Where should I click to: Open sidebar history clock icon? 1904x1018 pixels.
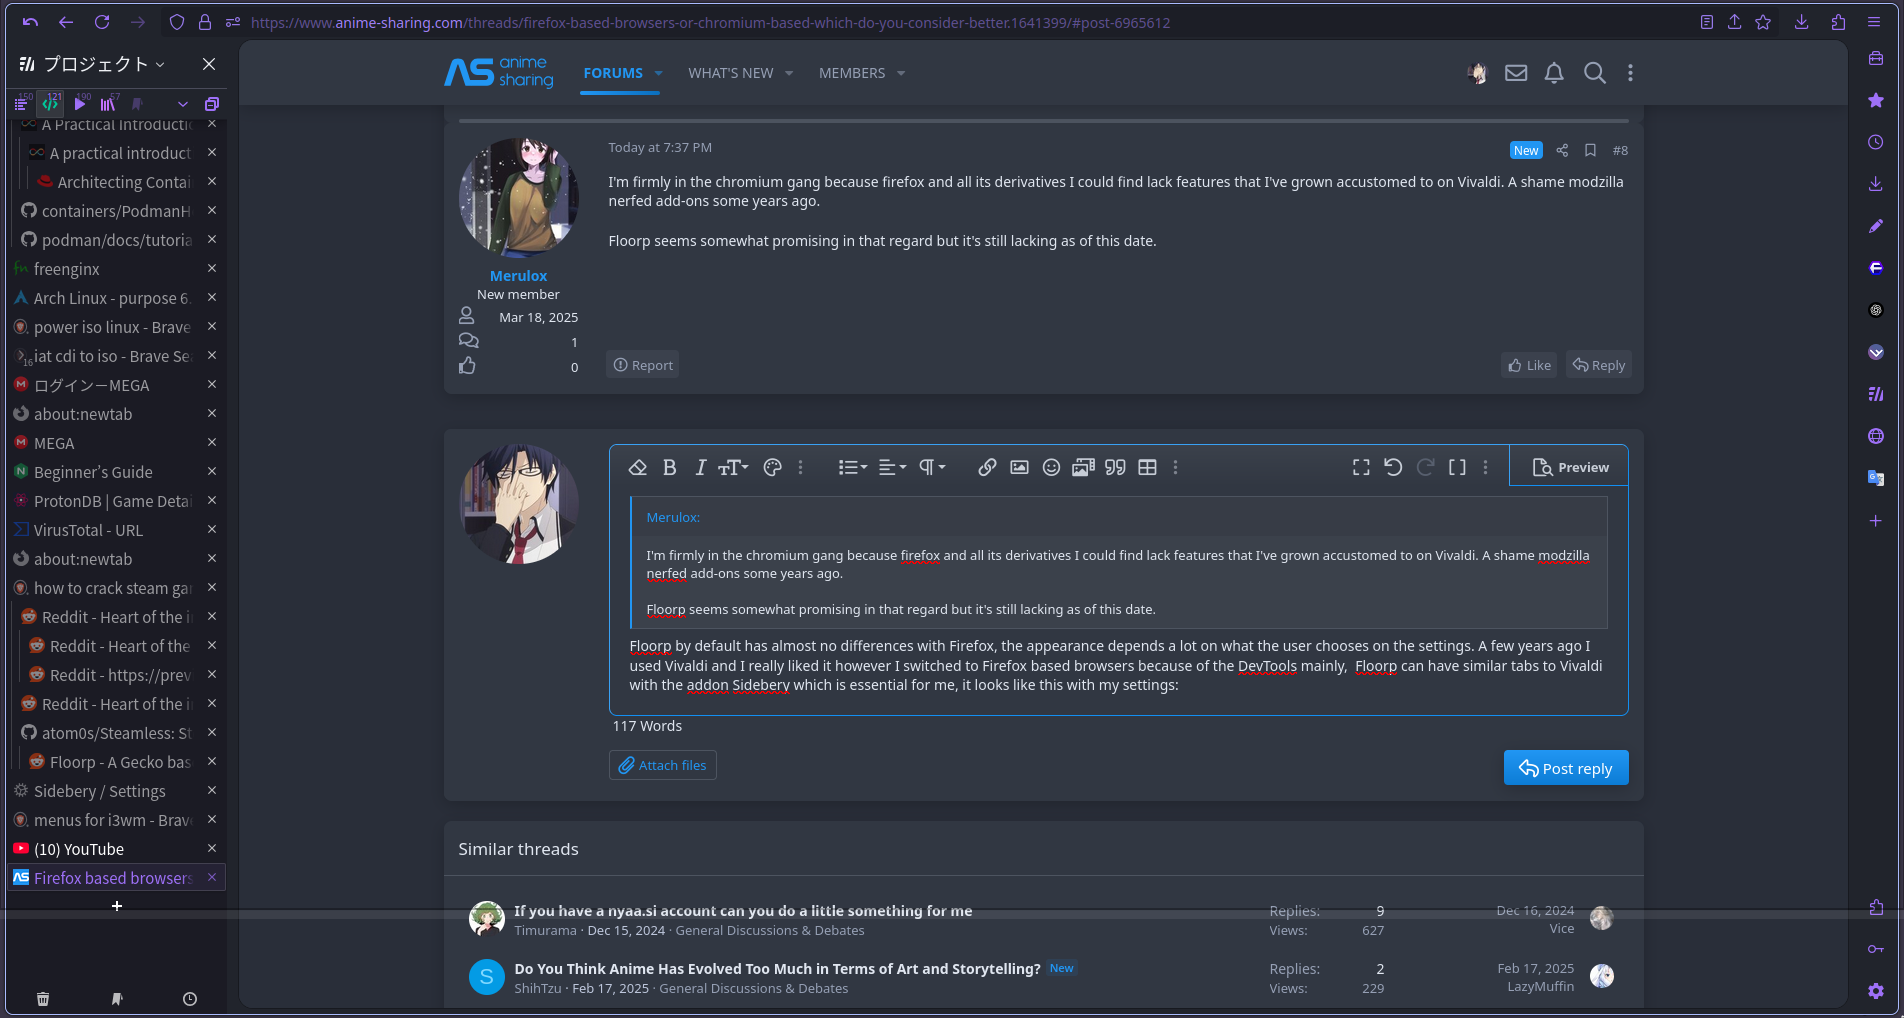(190, 998)
